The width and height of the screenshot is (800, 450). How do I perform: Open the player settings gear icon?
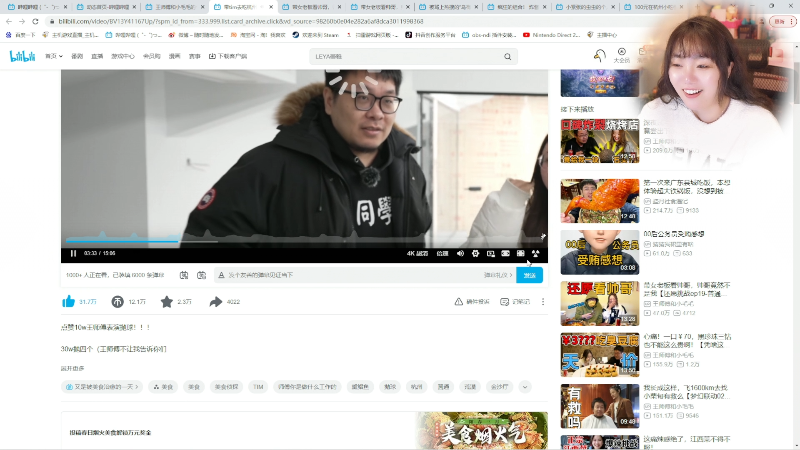[476, 254]
